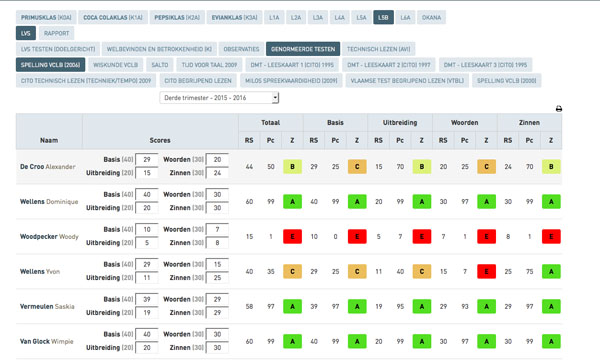
Task: Click the student name Van Glock Wimpie
Action: pos(47,341)
